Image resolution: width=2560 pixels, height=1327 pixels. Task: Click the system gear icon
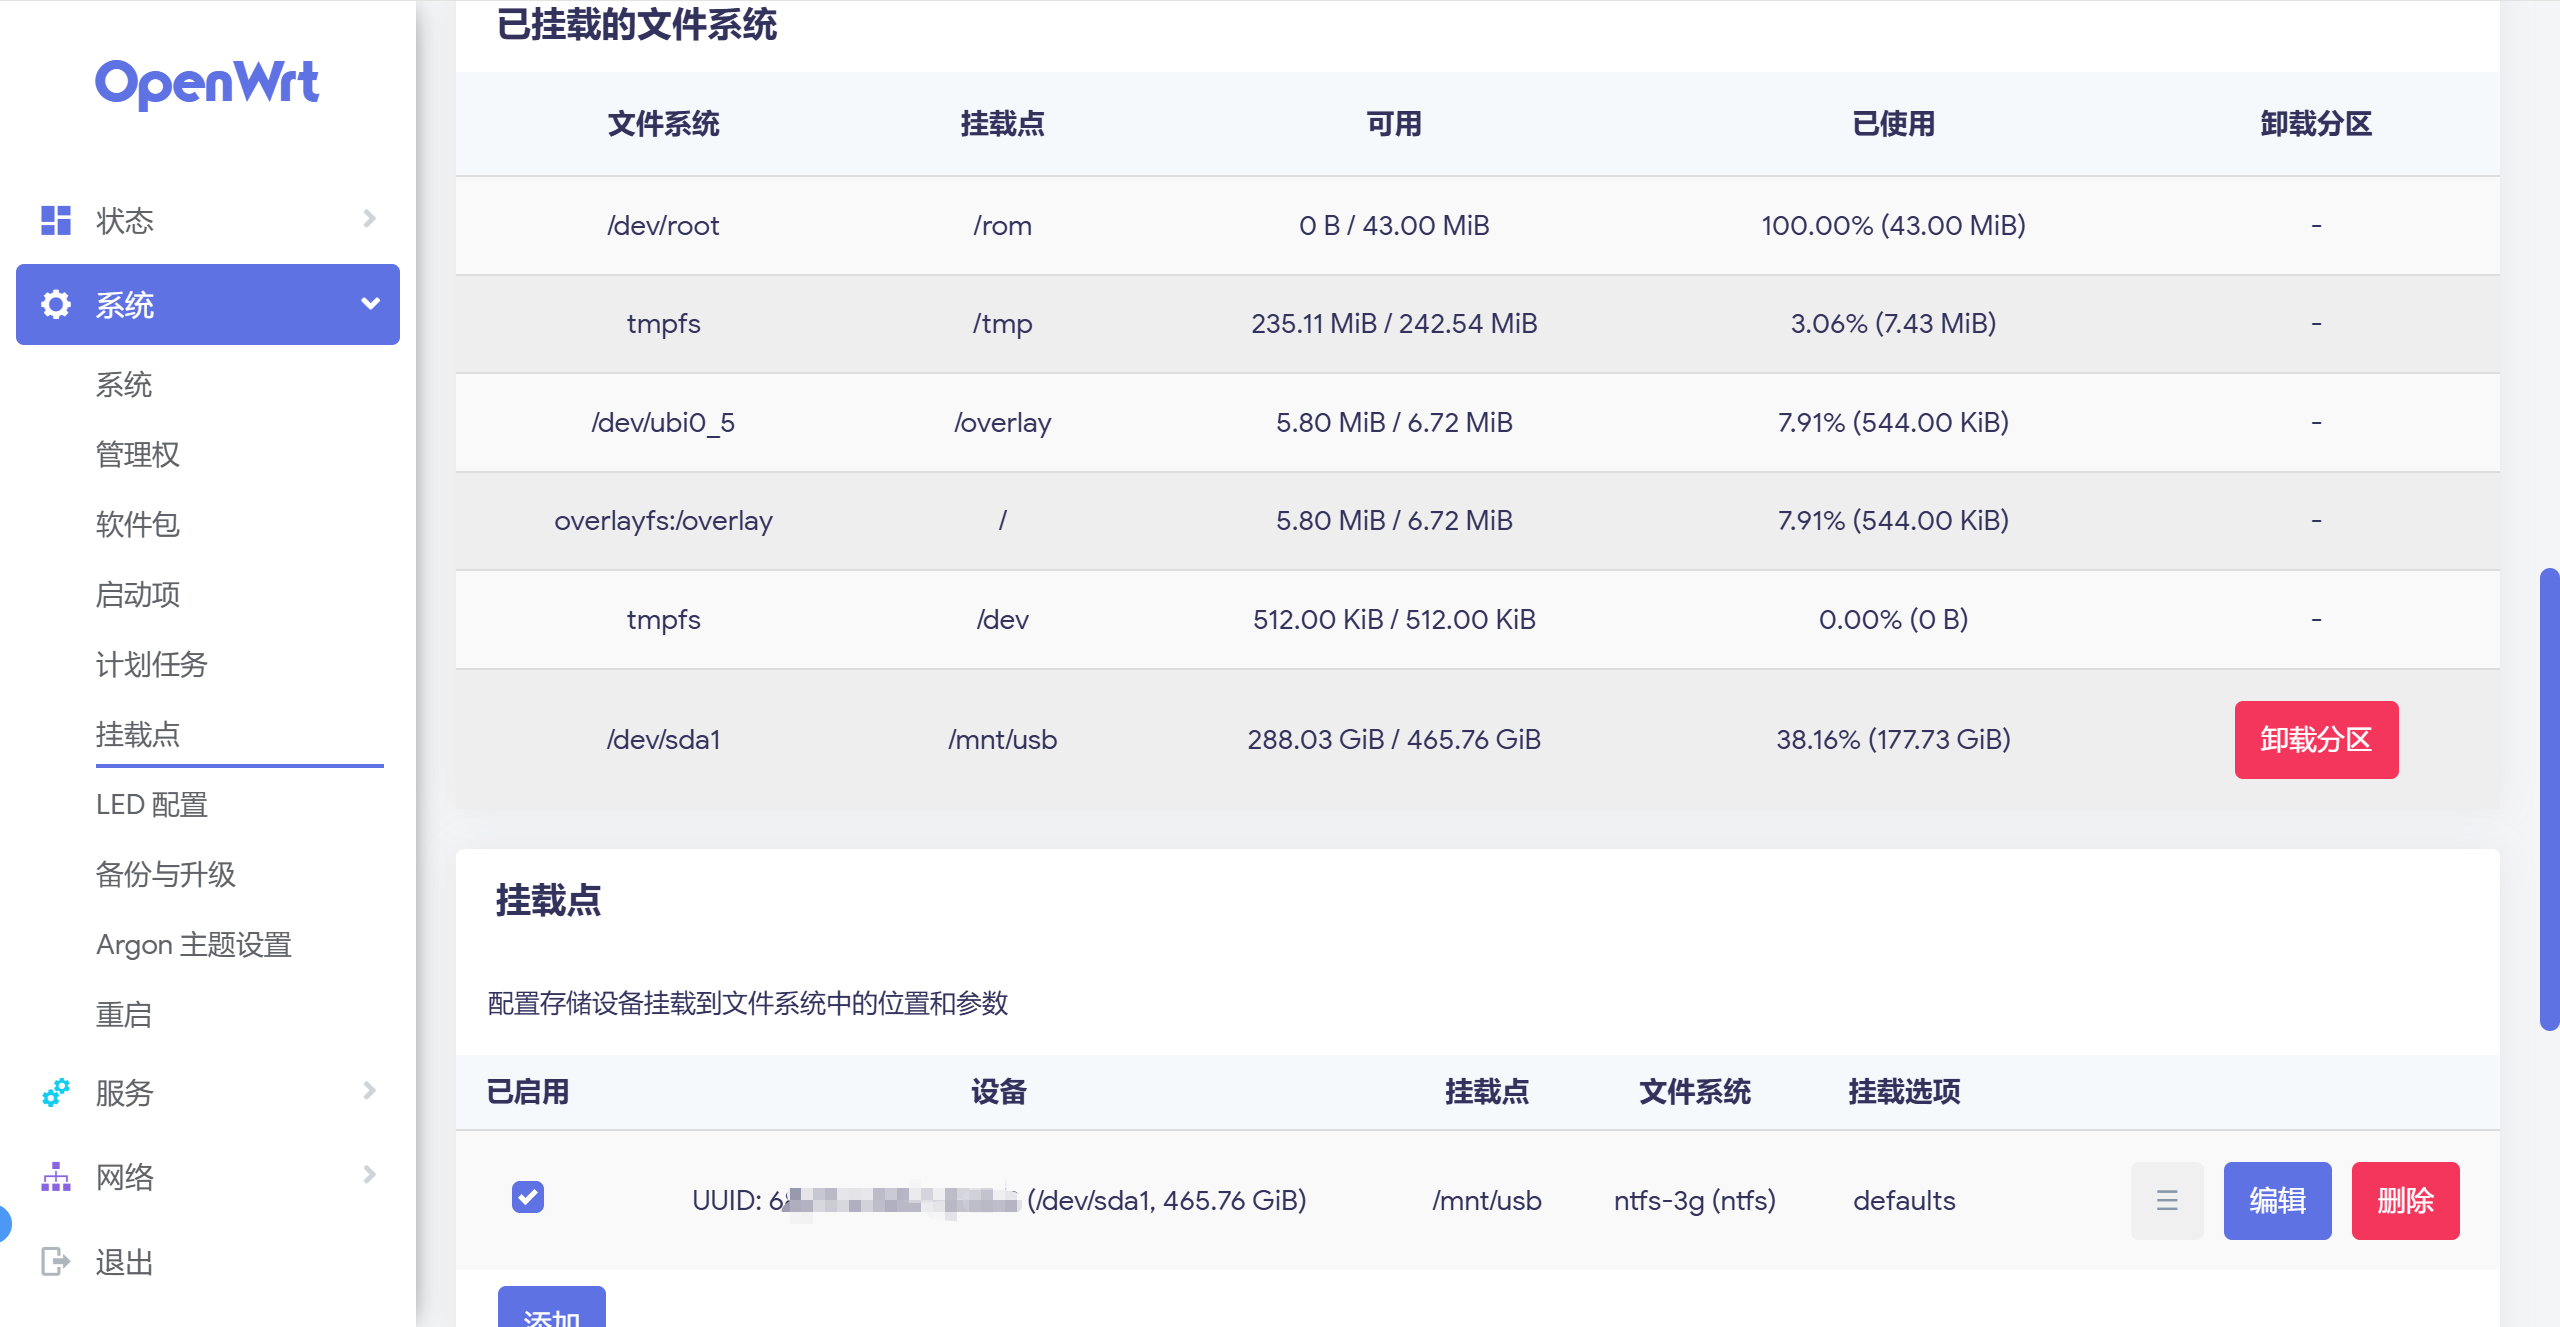(56, 304)
